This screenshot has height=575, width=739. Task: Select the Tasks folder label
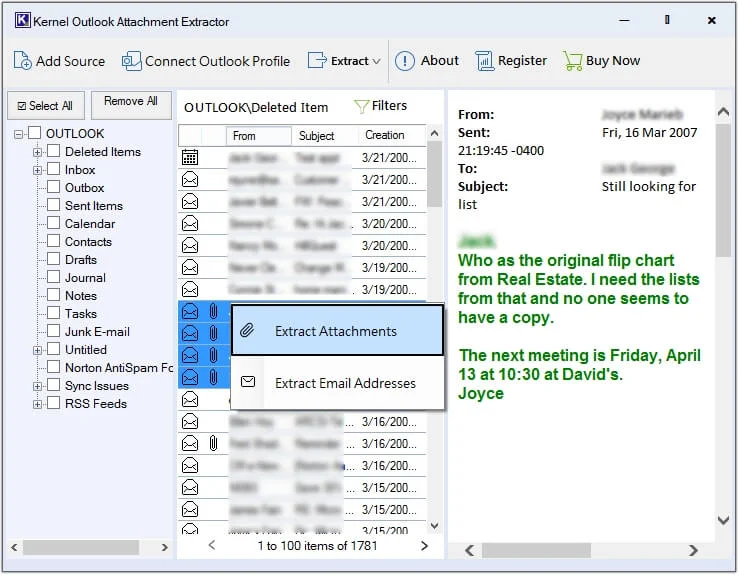81,313
